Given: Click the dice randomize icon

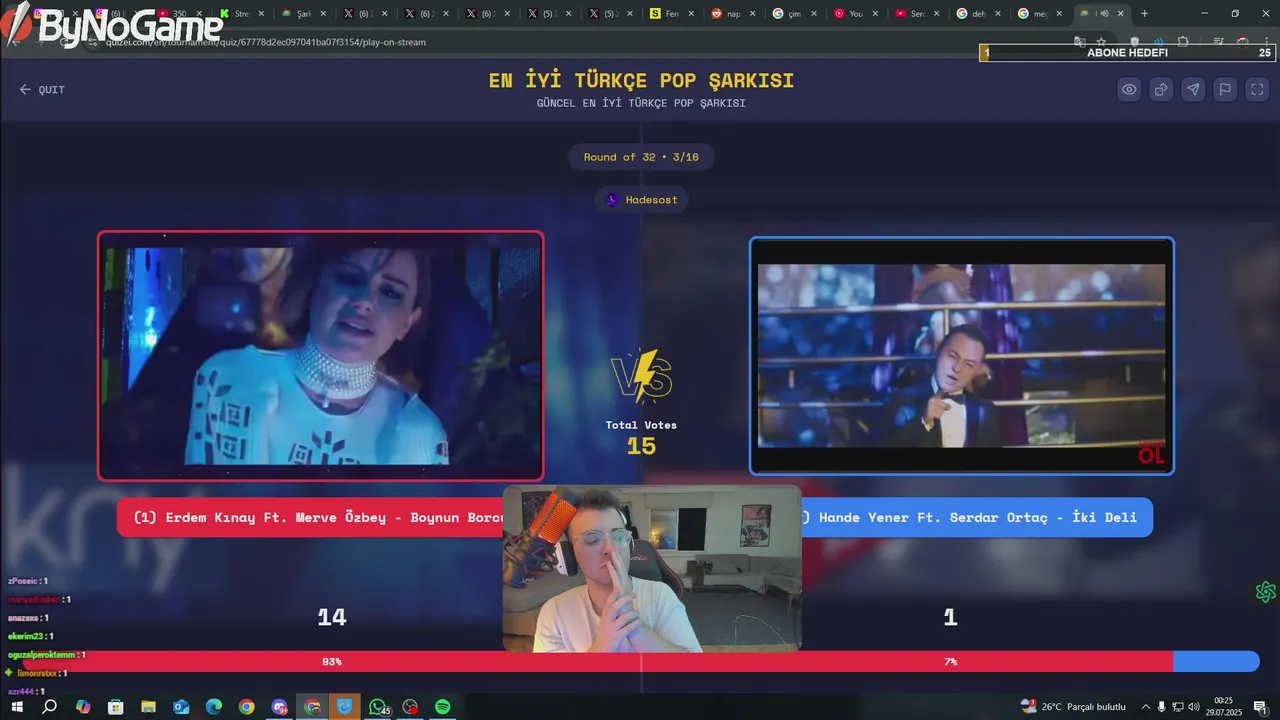Looking at the screenshot, I should coord(1161,89).
